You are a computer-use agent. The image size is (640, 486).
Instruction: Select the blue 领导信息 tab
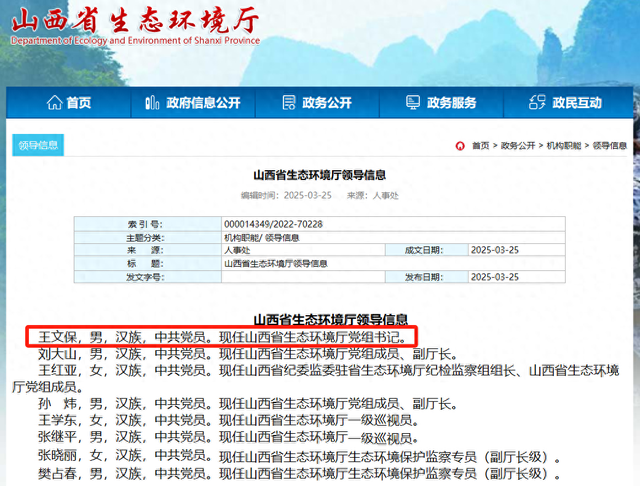coord(38,146)
